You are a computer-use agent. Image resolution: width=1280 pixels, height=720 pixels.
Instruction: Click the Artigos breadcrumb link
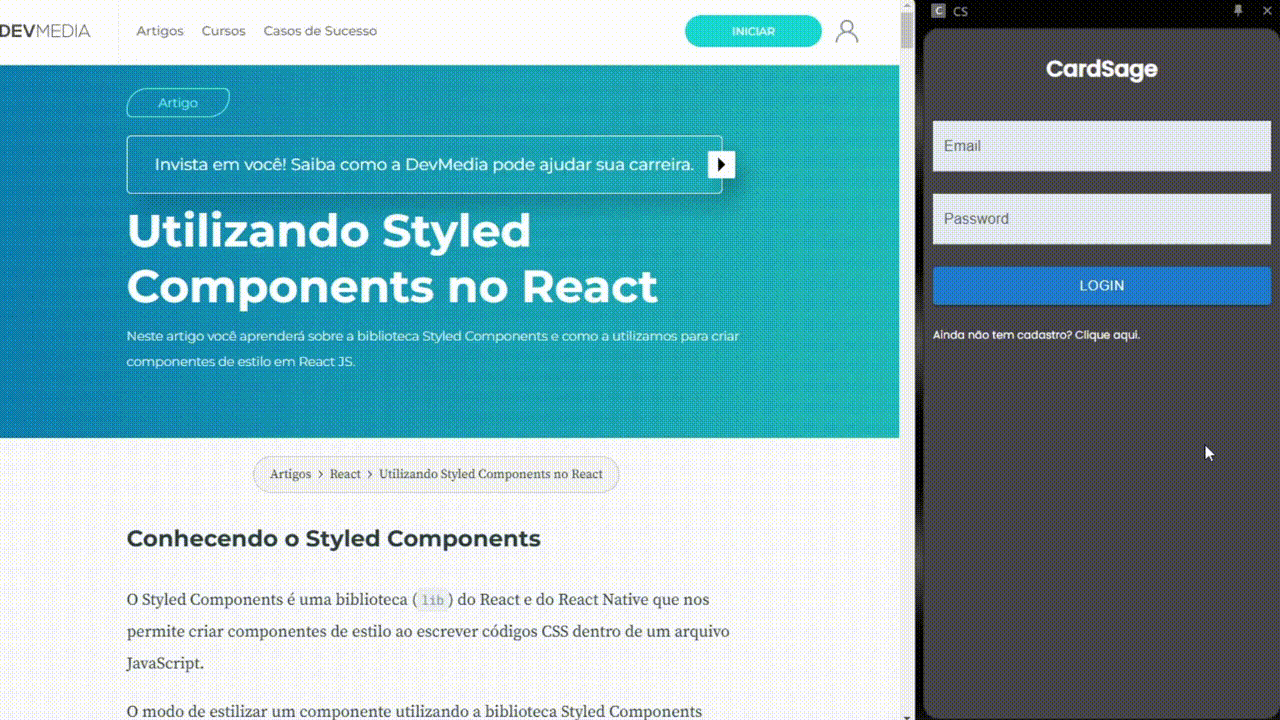(290, 474)
